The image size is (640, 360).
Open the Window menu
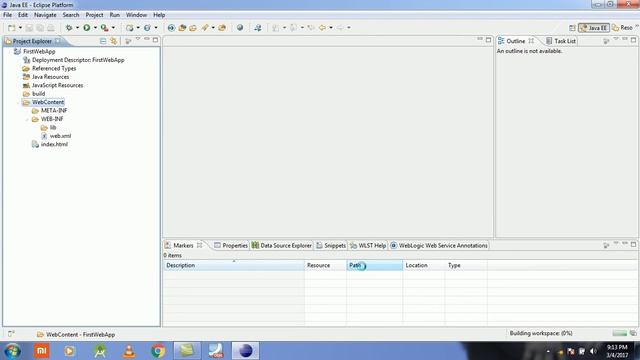click(136, 15)
